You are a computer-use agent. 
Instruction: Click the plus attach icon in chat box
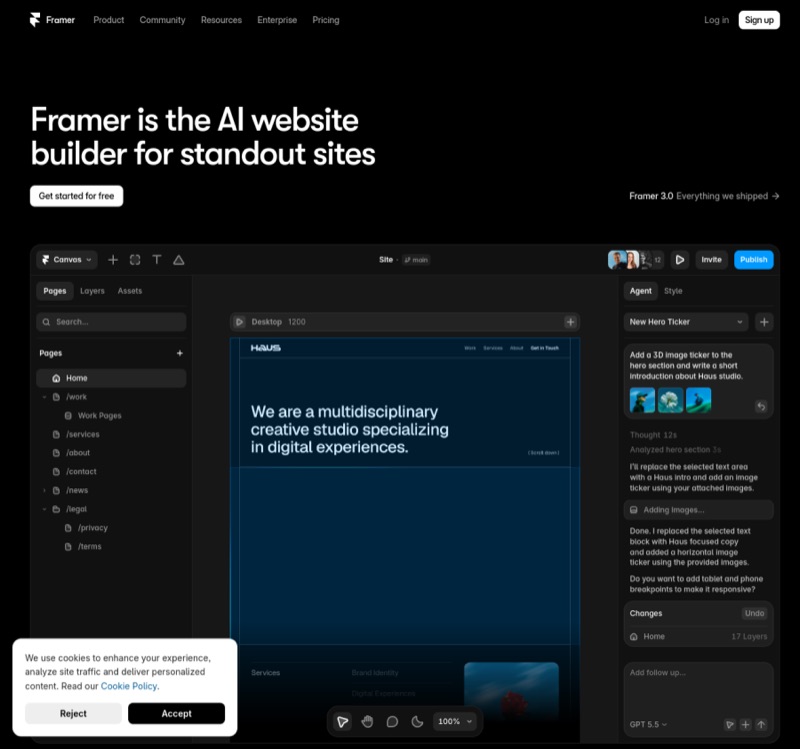[745, 725]
